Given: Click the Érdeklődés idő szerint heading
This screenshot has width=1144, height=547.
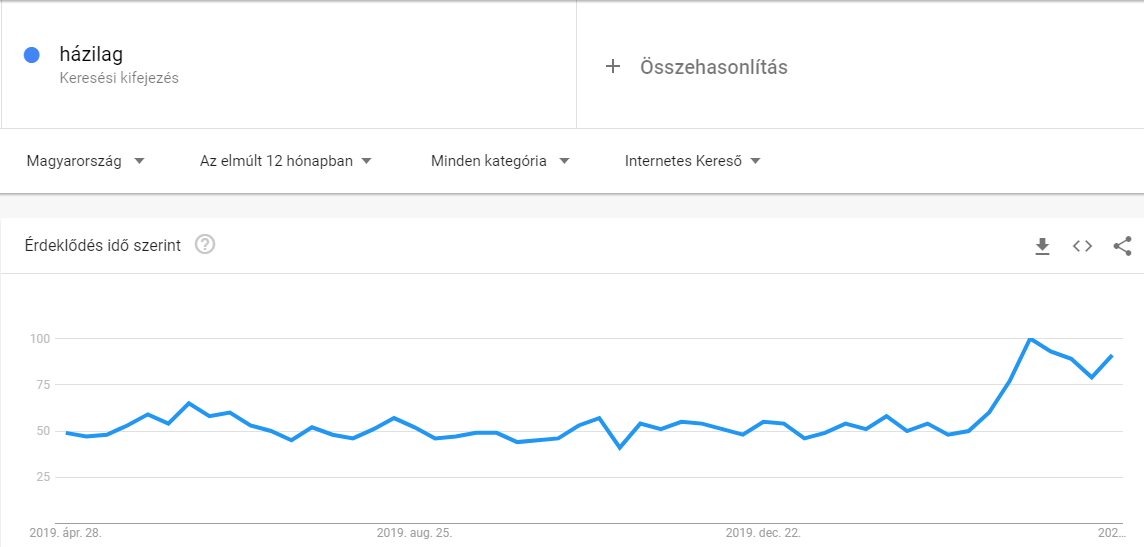Looking at the screenshot, I should click(103, 246).
